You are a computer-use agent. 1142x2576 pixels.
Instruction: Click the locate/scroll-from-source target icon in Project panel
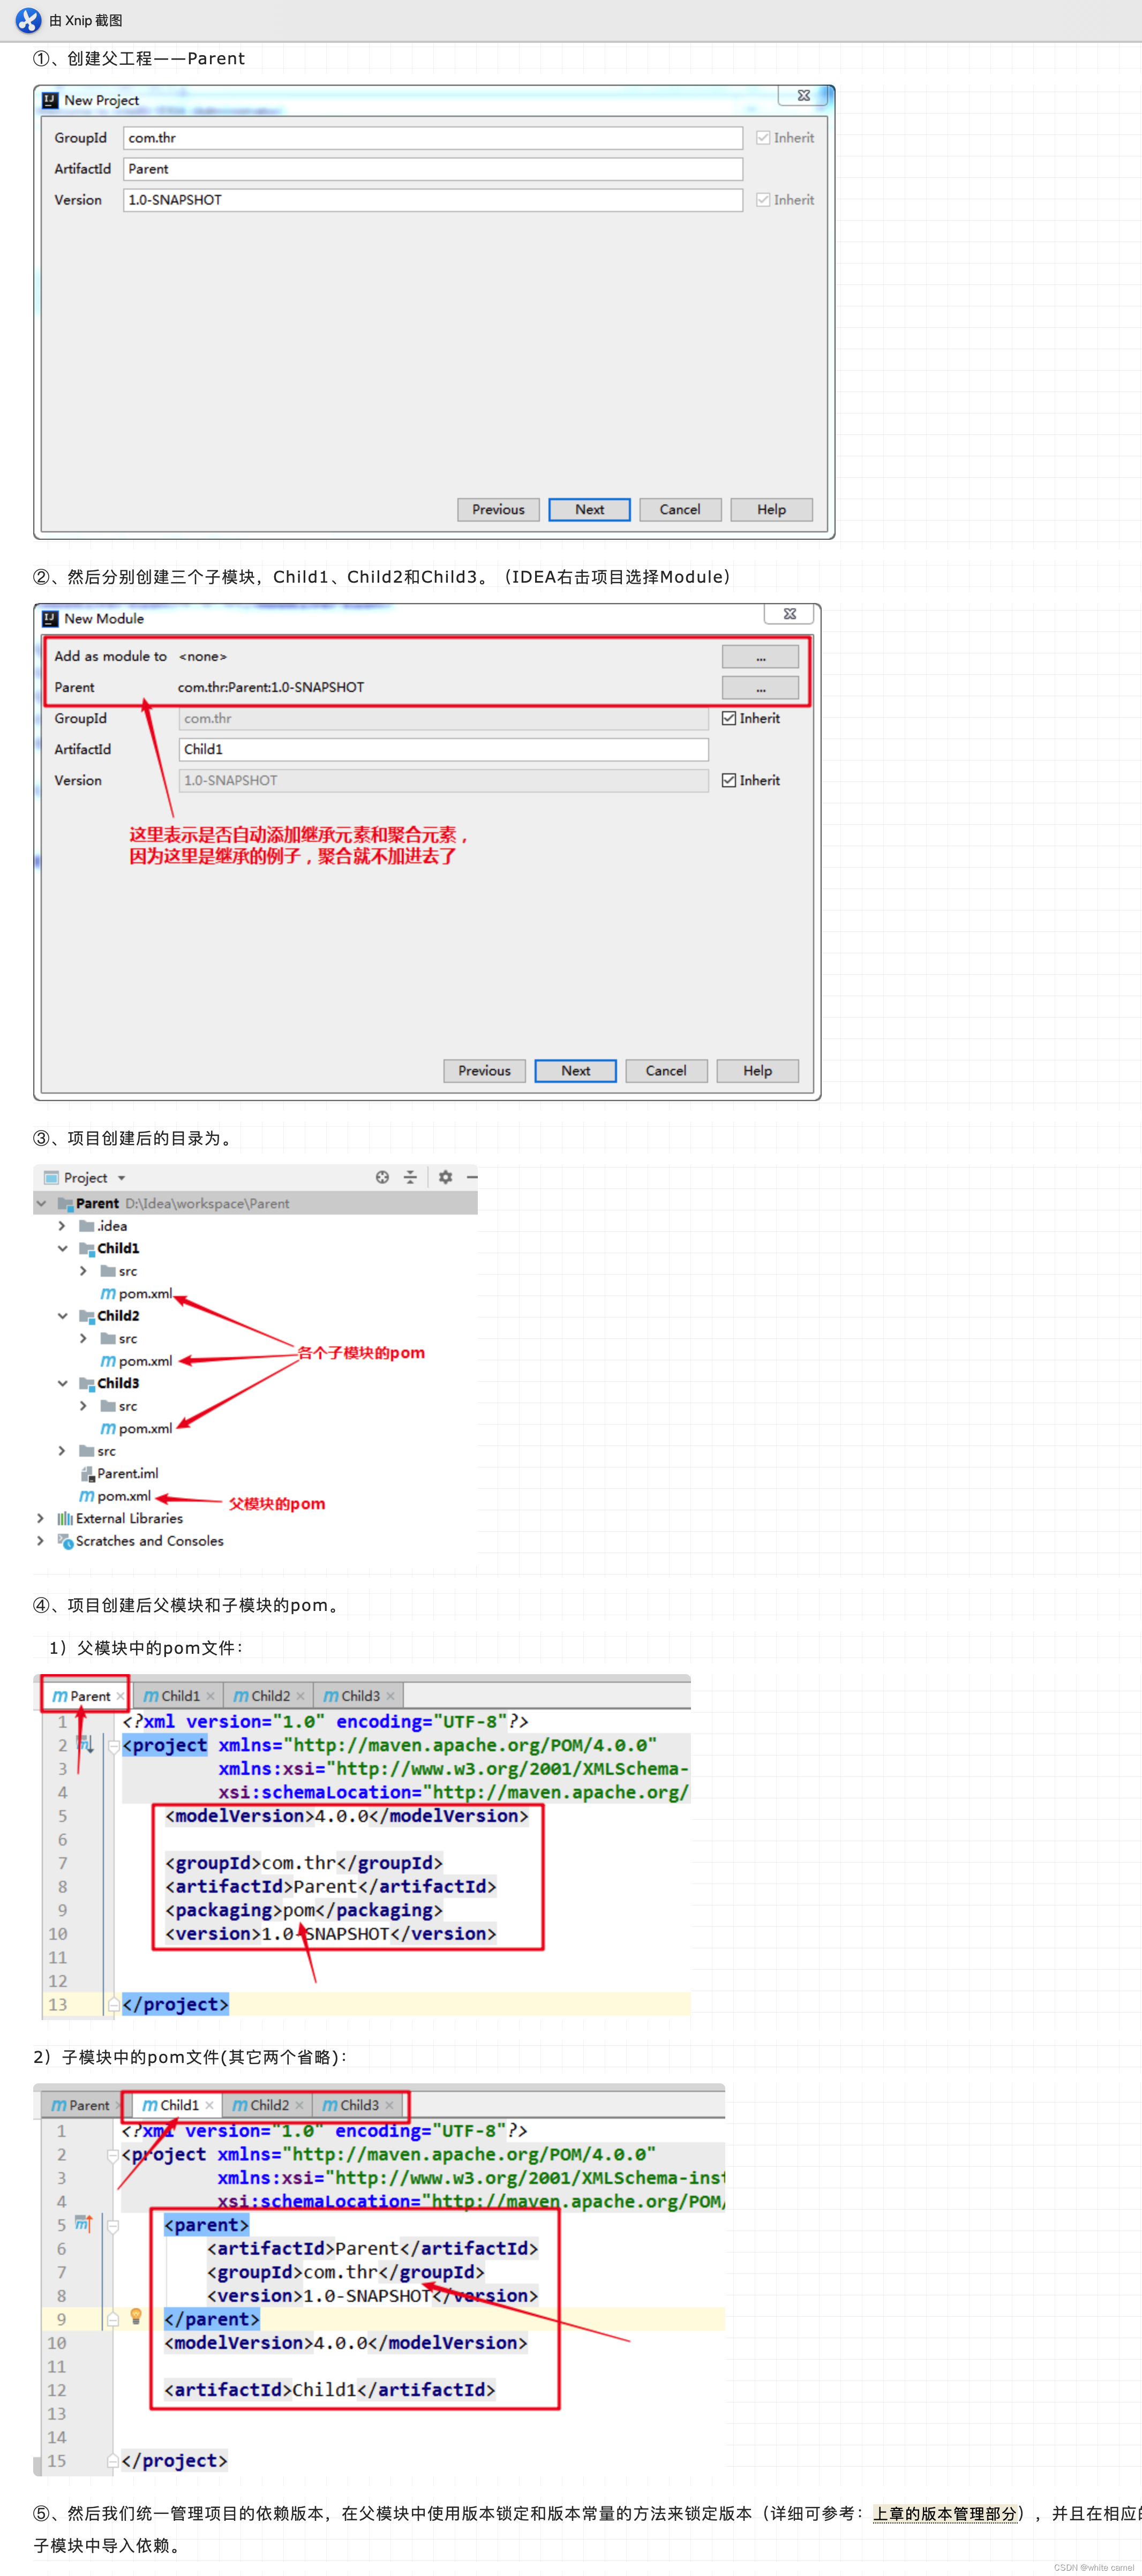(x=382, y=1177)
